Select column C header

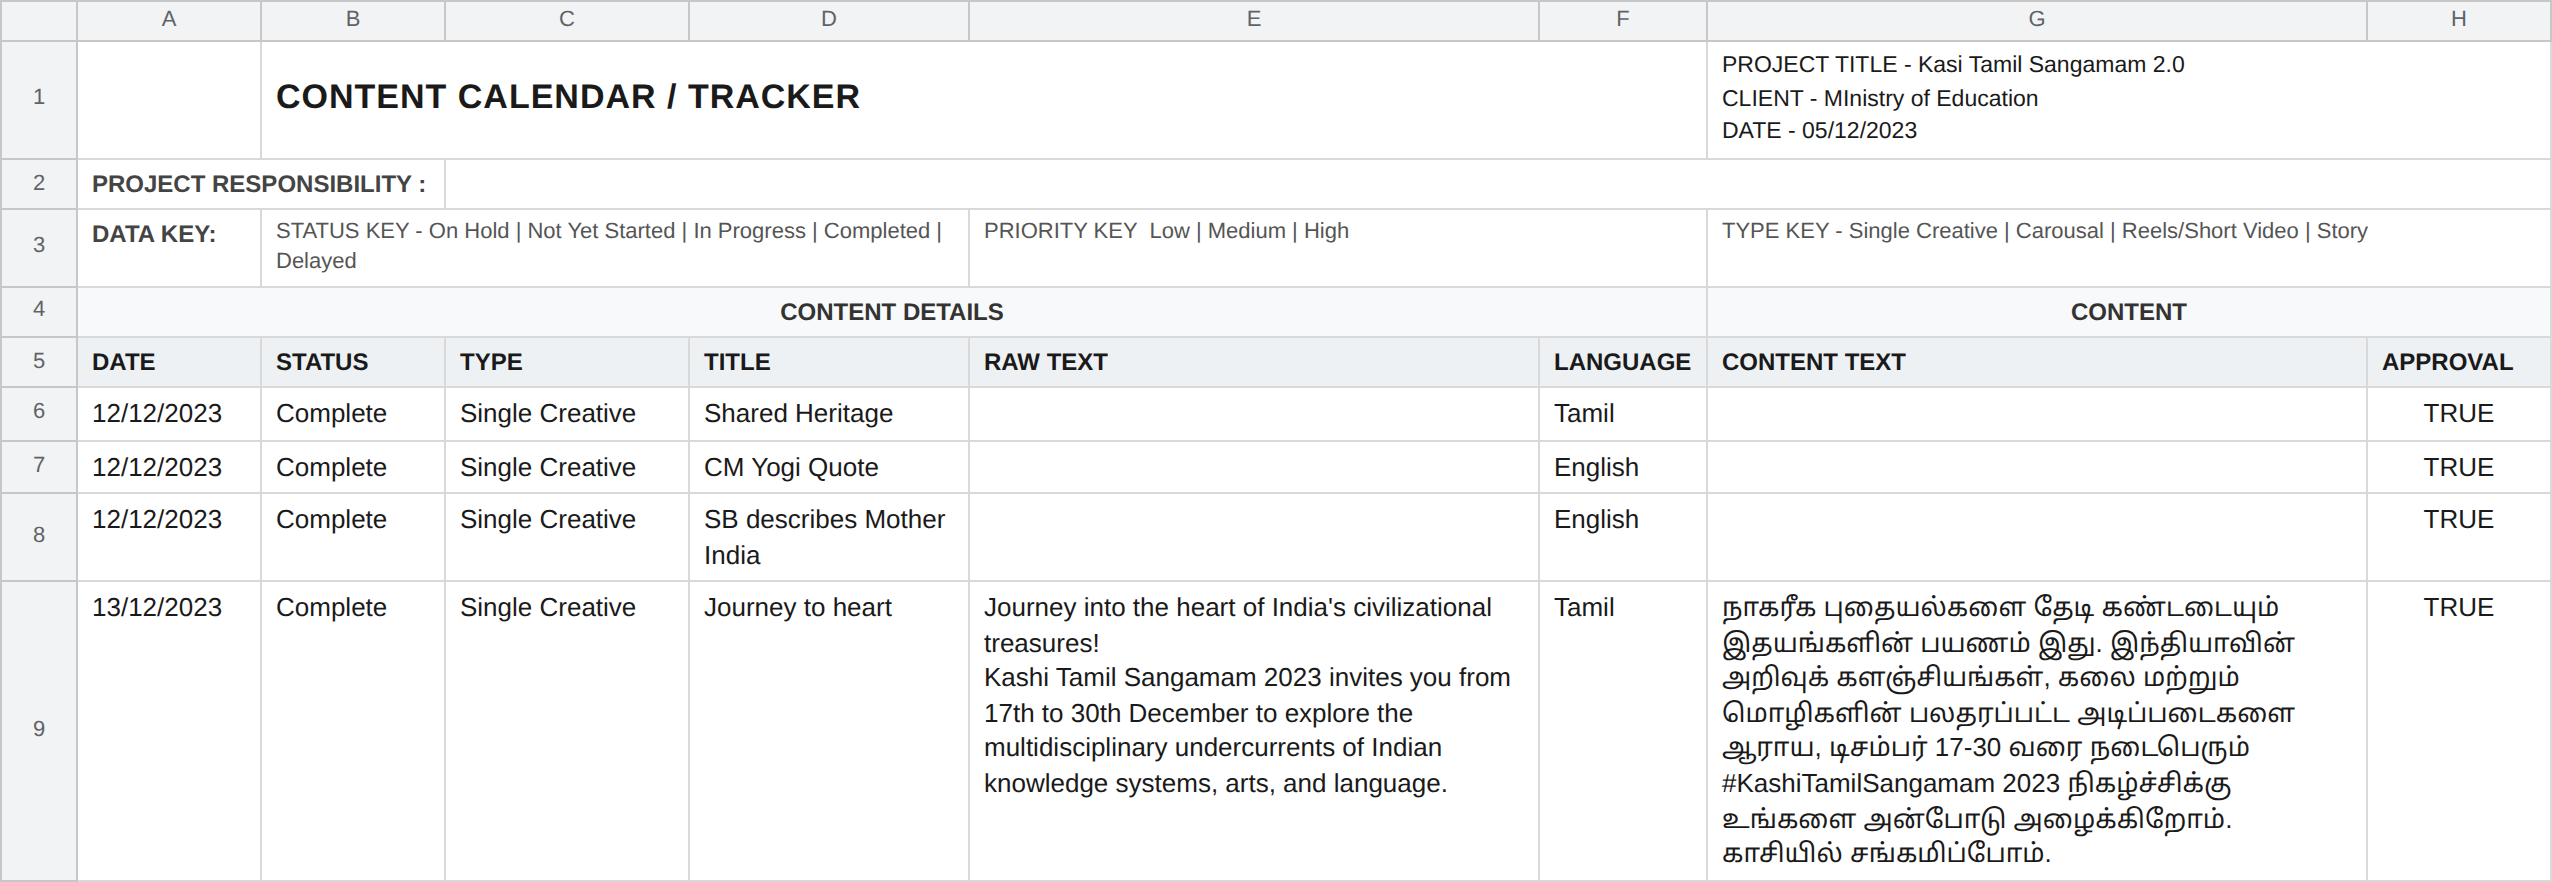tap(567, 20)
